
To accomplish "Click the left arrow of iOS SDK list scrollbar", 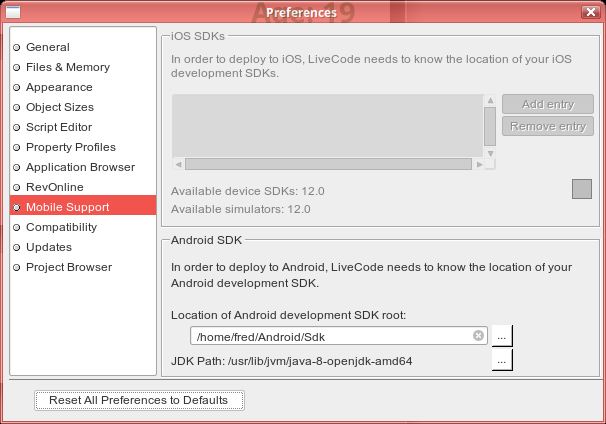I will pos(179,164).
